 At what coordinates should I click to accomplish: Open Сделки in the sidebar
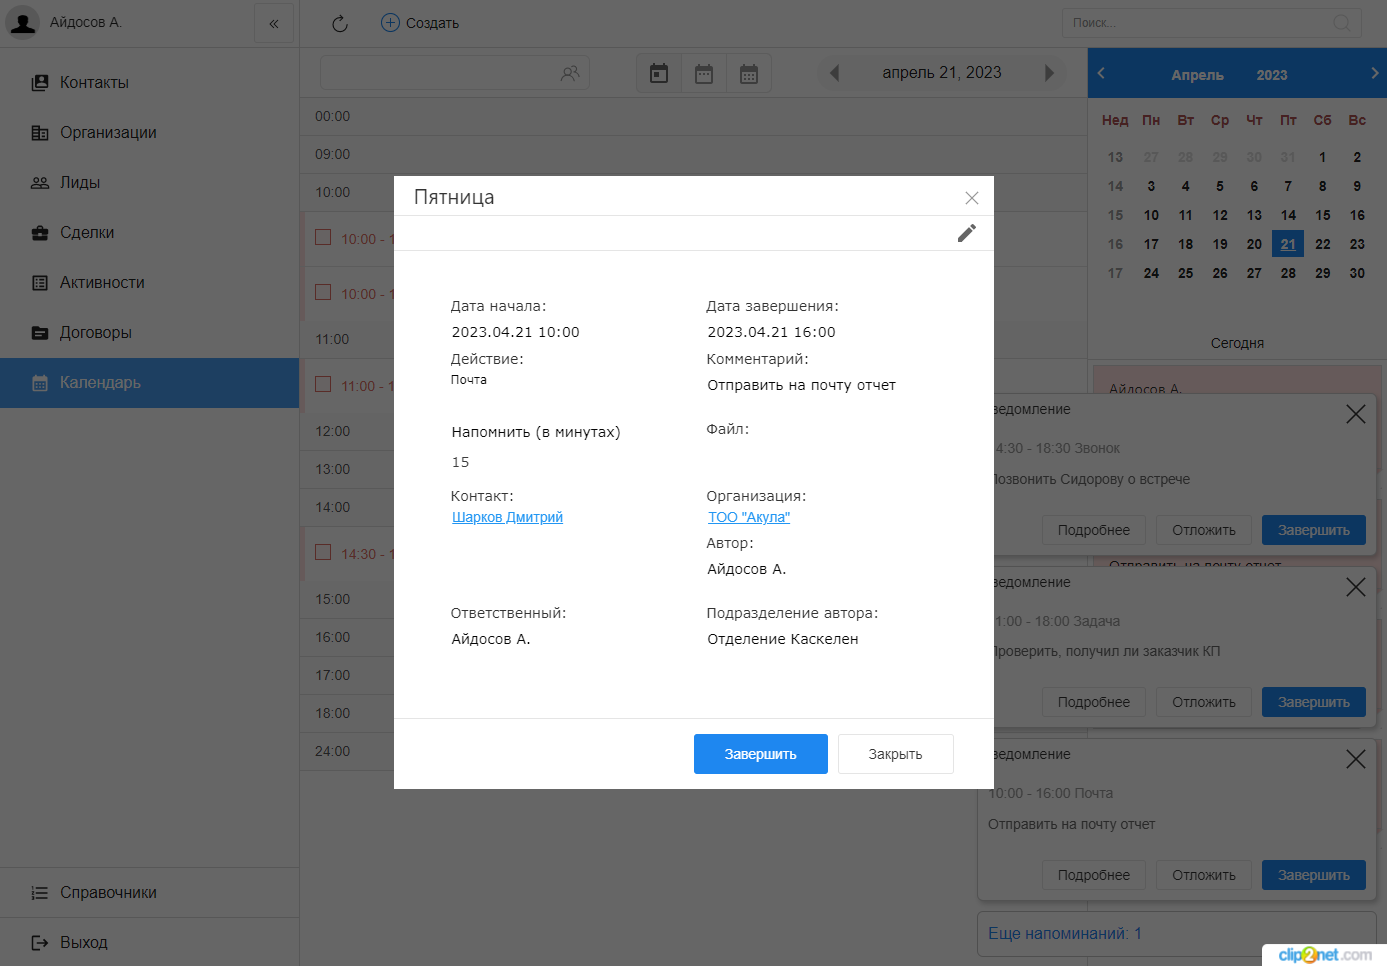[x=150, y=233]
